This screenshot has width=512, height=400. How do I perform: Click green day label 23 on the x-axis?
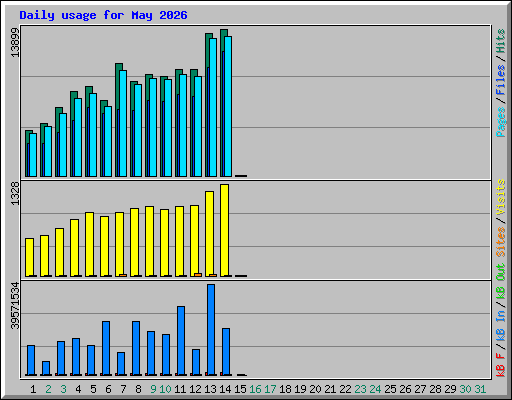click(360, 389)
